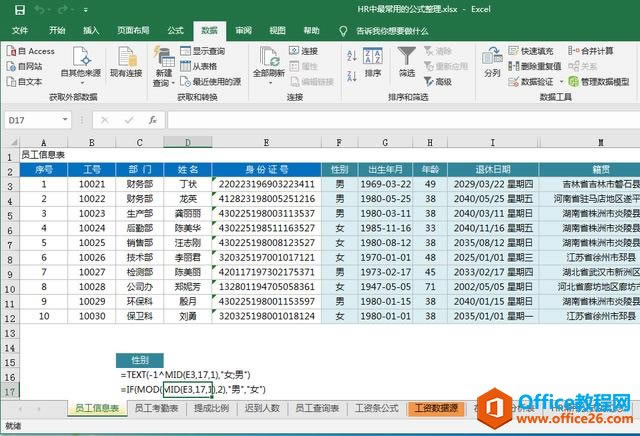Select the column D header
The height and width of the screenshot is (436, 640).
188,142
